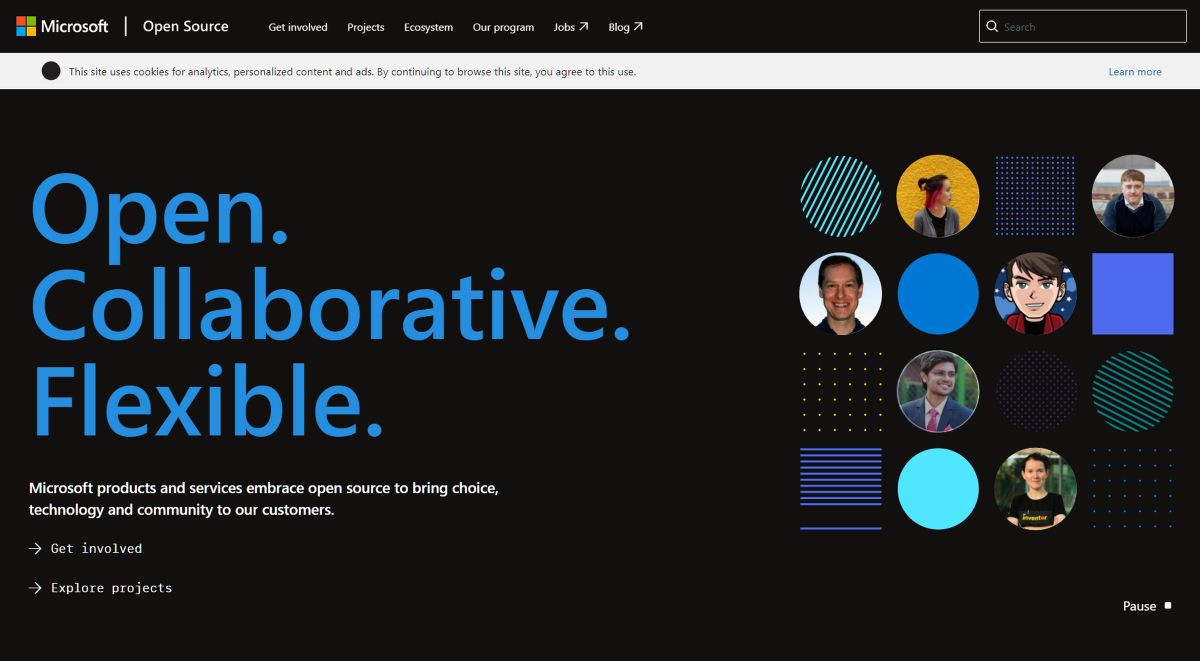Select Our program in the navigation bar

[503, 27]
